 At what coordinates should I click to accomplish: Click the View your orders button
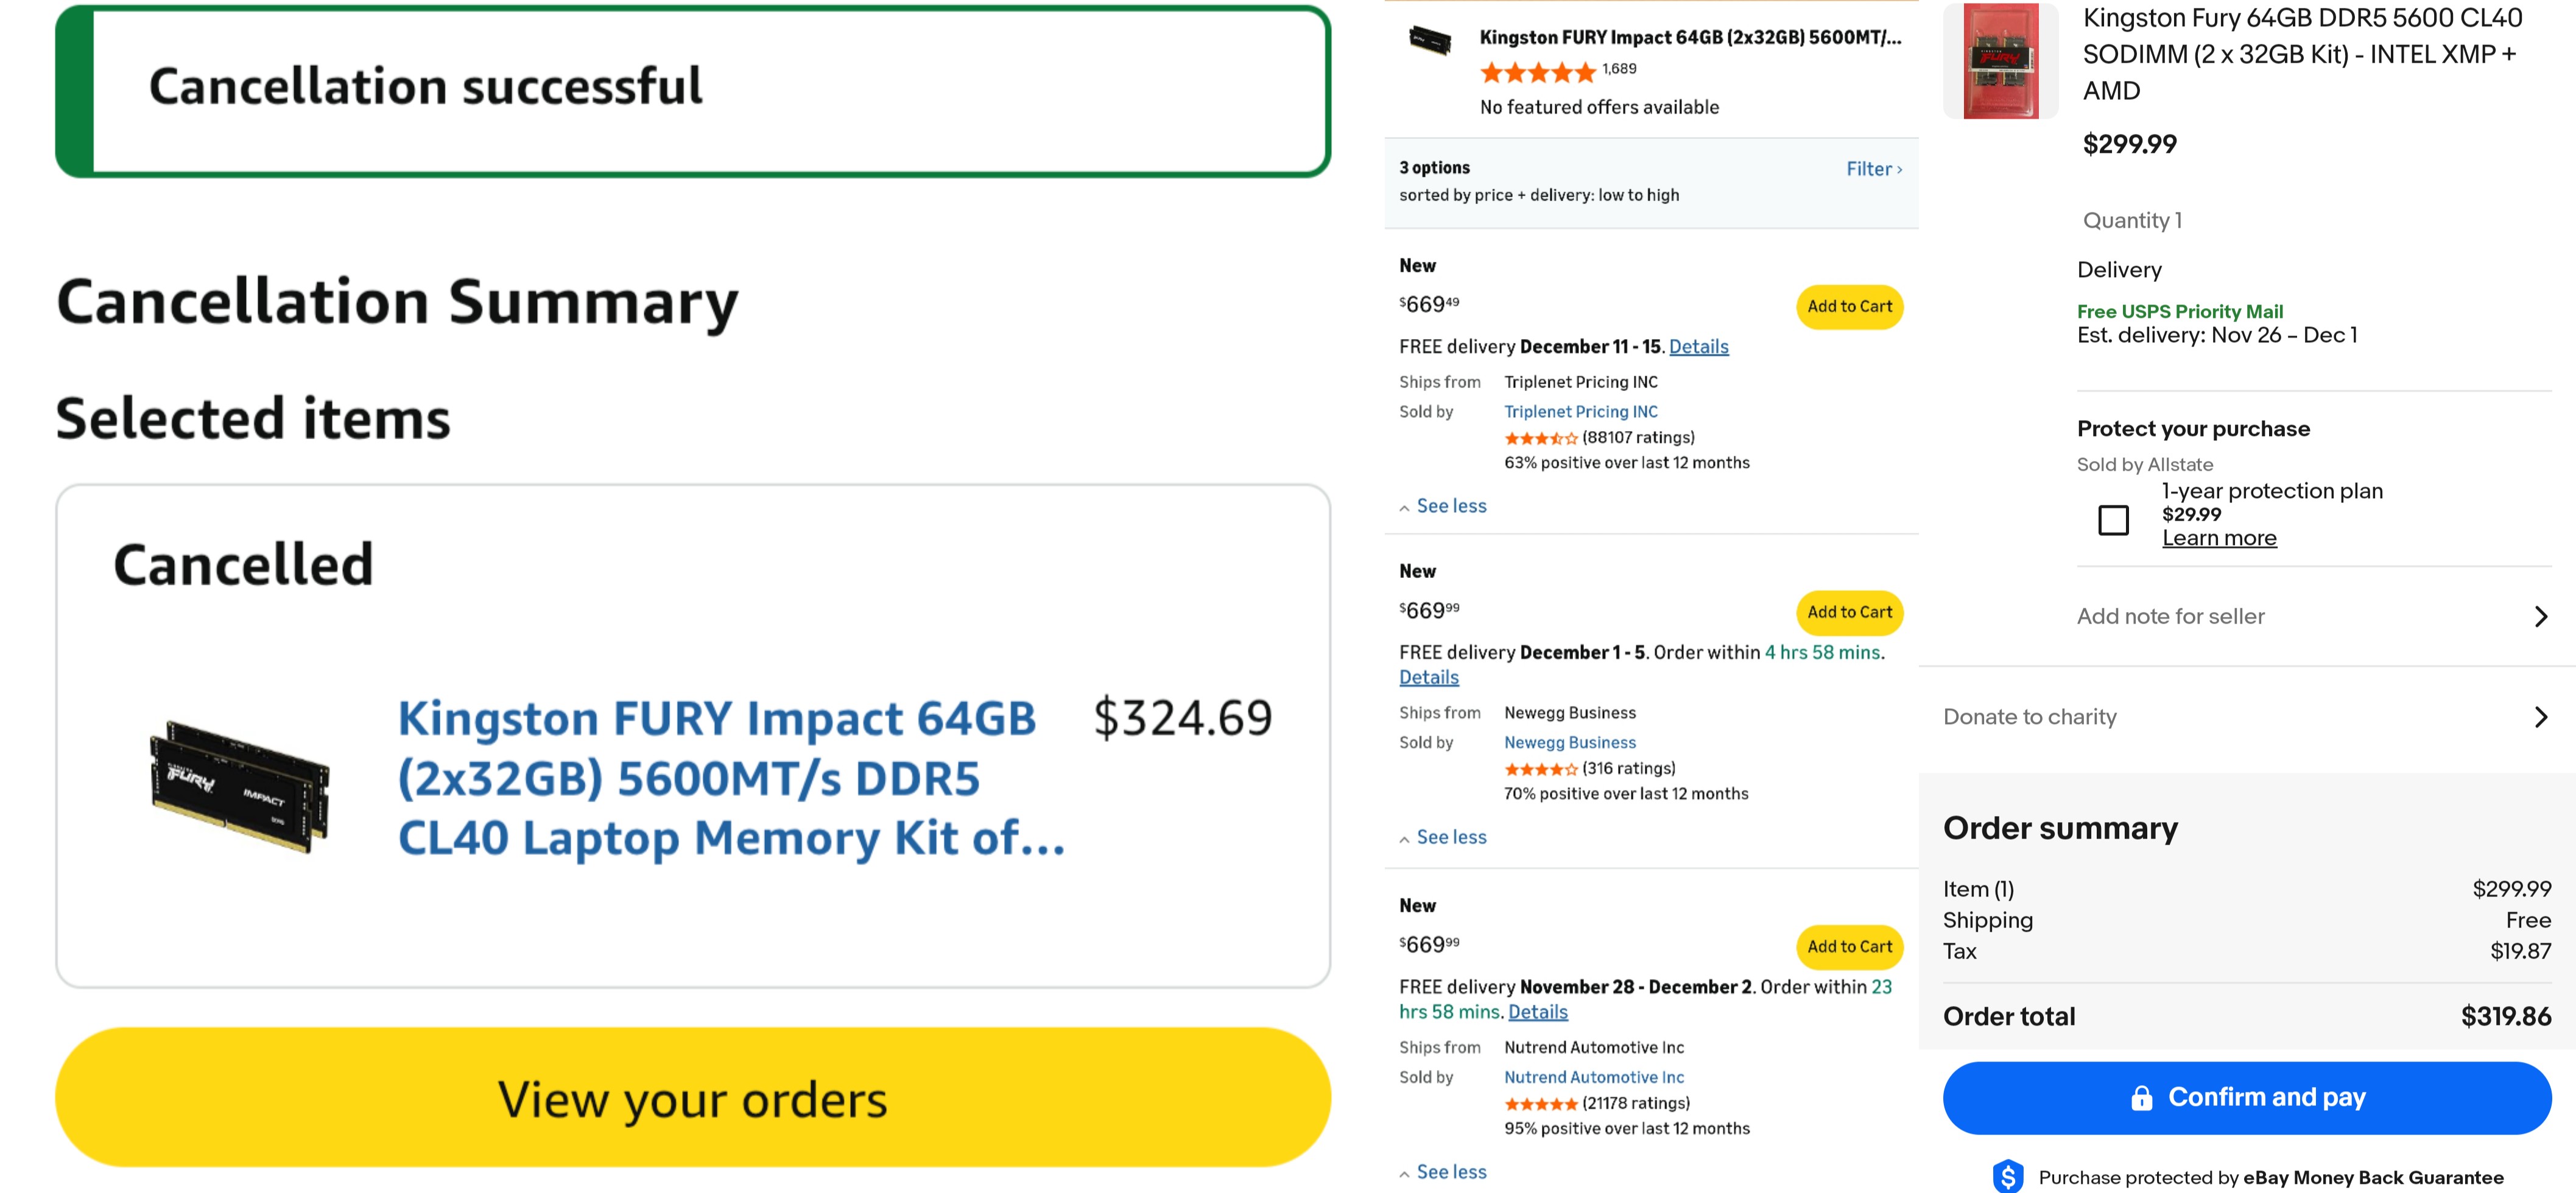pos(692,1098)
